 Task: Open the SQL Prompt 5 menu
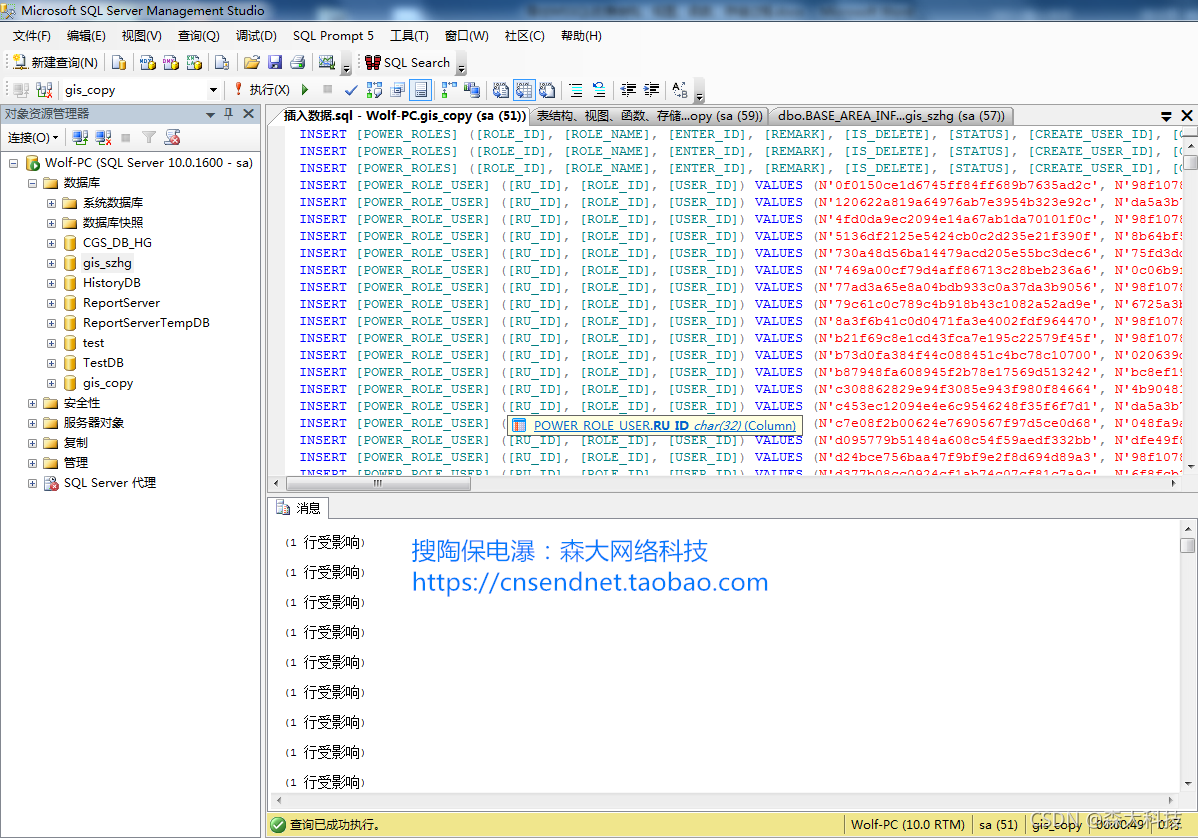[x=333, y=36]
